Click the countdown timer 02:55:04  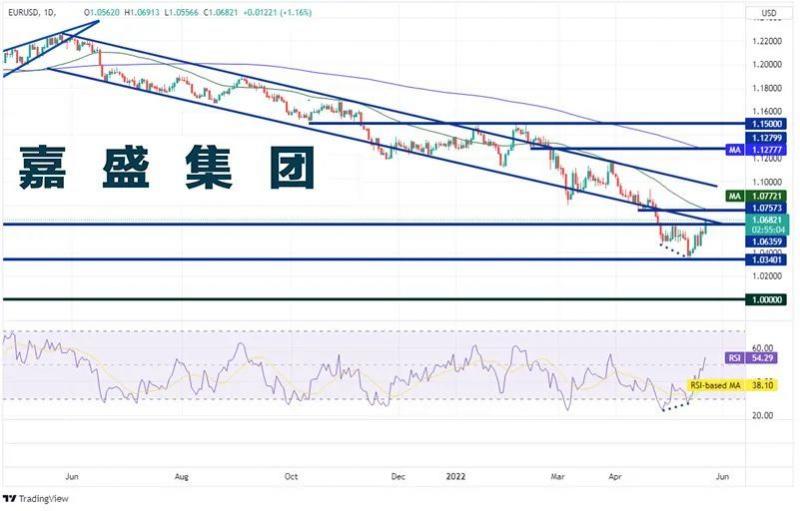pos(768,230)
